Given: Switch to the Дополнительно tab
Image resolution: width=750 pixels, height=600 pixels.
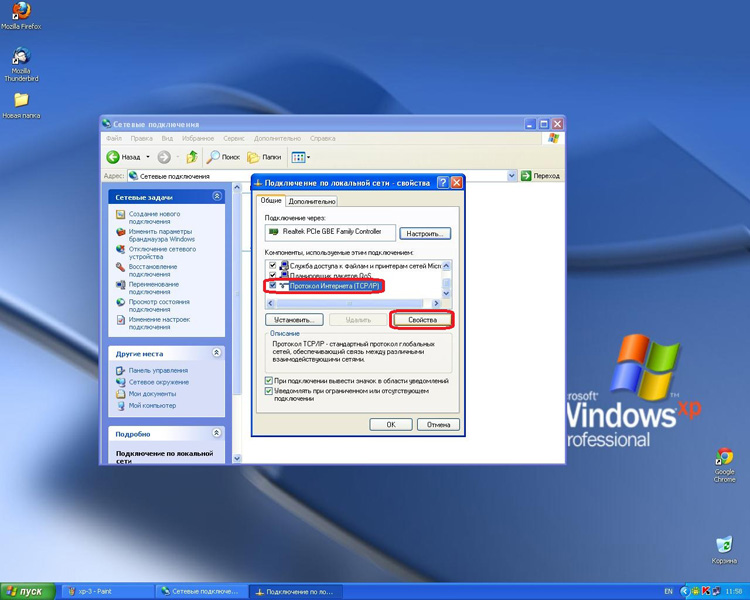Looking at the screenshot, I should click(x=312, y=201).
